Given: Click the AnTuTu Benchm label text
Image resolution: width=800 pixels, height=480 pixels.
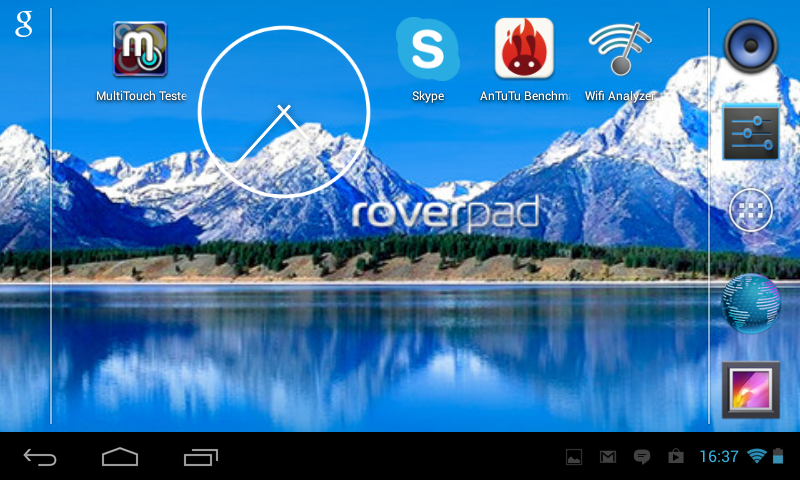Looking at the screenshot, I should 525,96.
